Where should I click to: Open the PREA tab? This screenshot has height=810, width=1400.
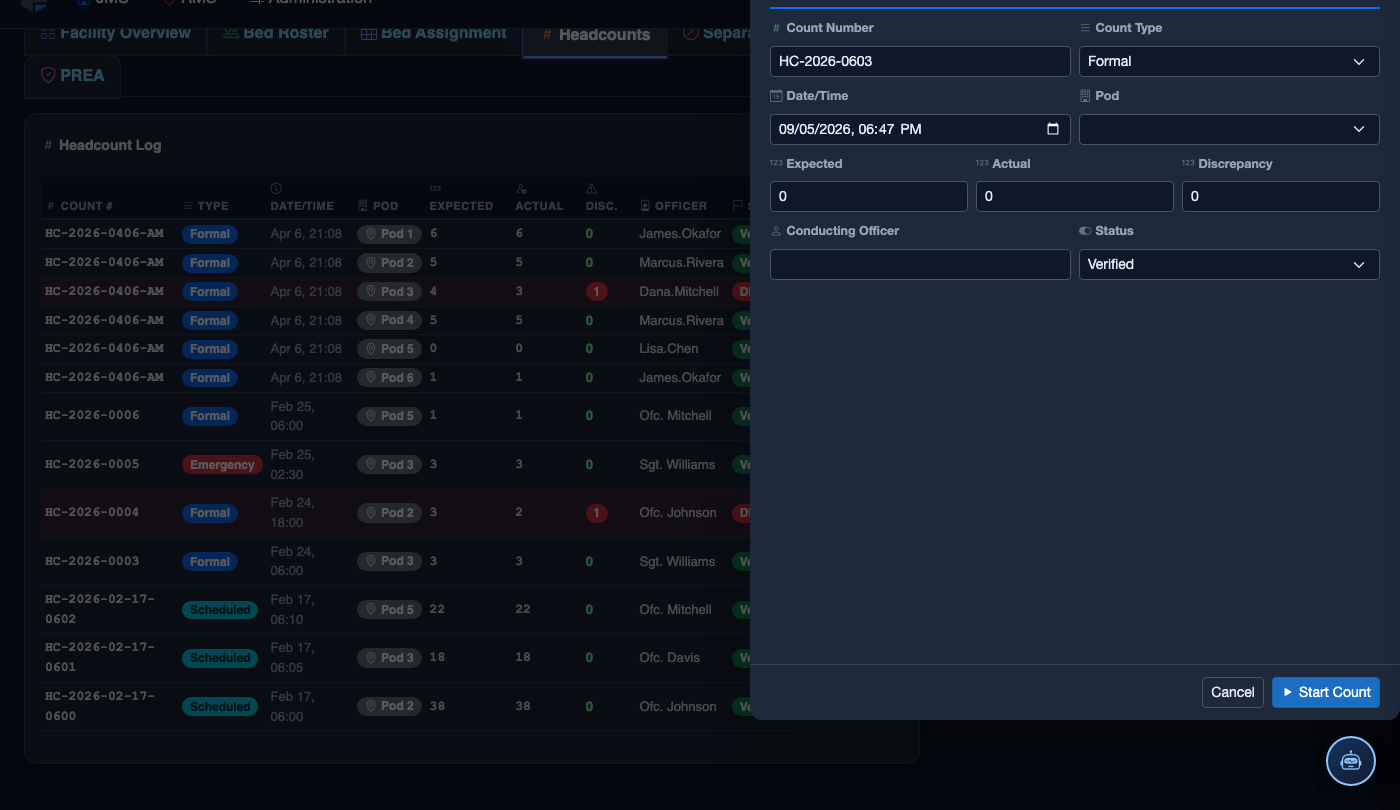coord(73,75)
